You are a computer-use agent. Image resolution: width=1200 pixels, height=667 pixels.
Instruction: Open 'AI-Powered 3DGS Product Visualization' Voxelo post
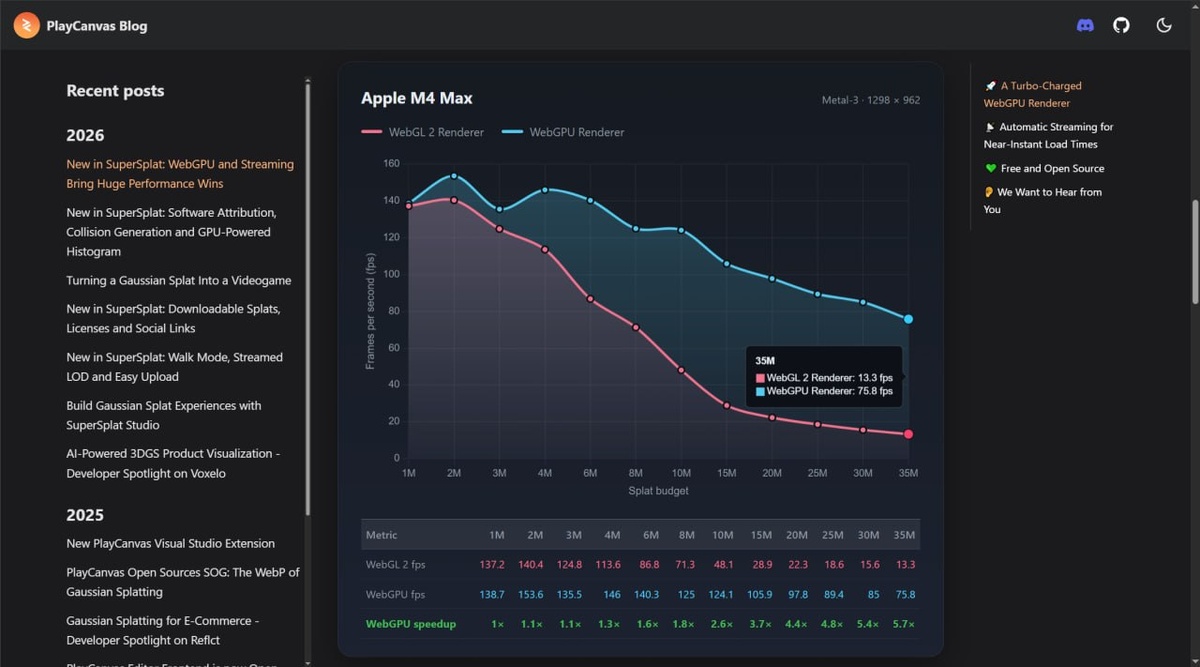pos(173,463)
